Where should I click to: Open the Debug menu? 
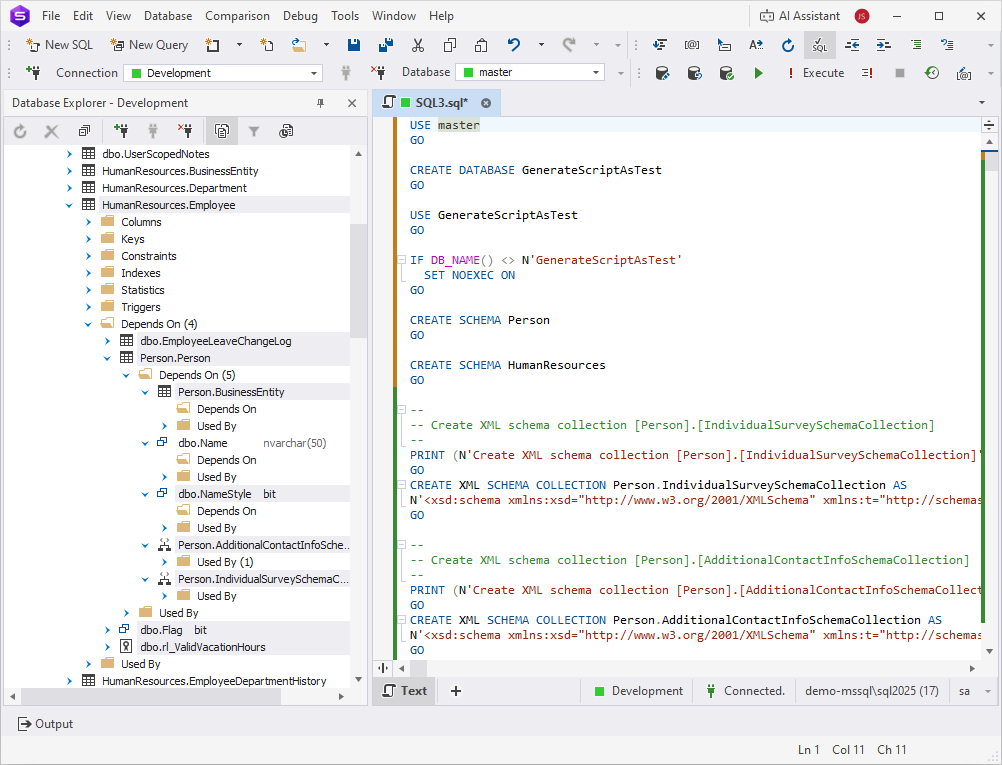click(300, 16)
